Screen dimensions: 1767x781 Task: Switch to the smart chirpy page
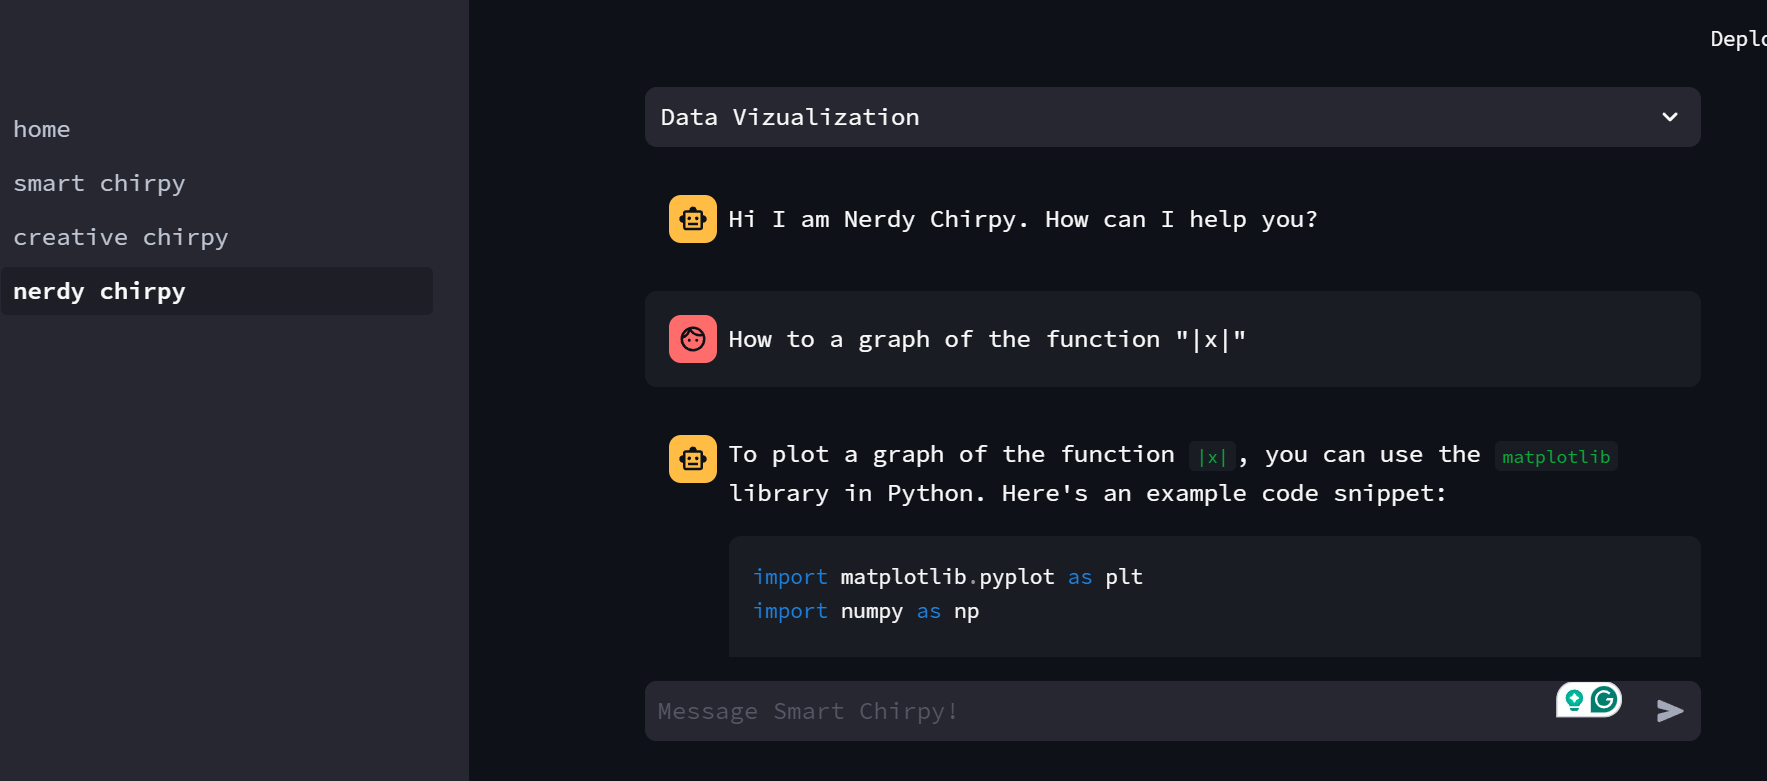(x=99, y=183)
